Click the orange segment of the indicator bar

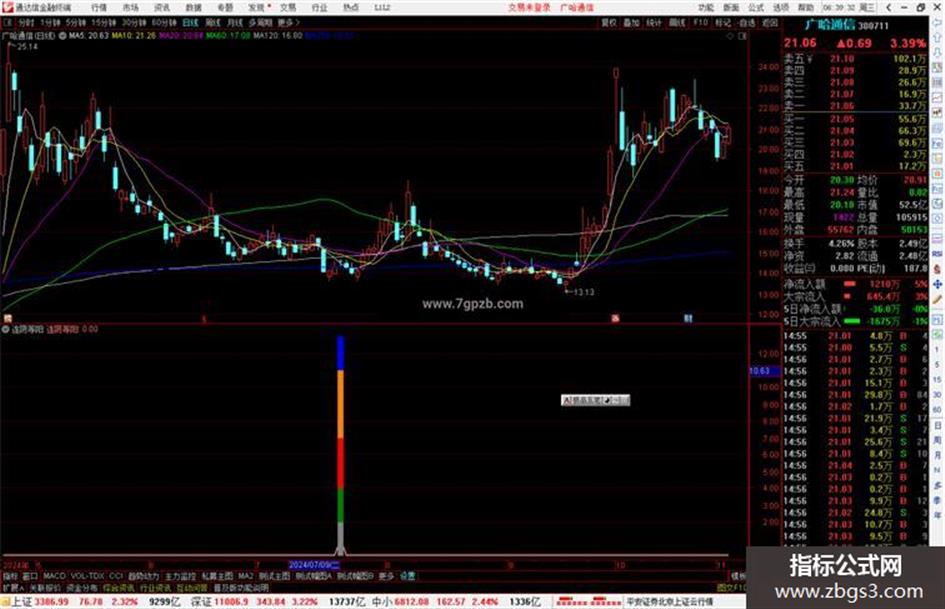click(341, 403)
